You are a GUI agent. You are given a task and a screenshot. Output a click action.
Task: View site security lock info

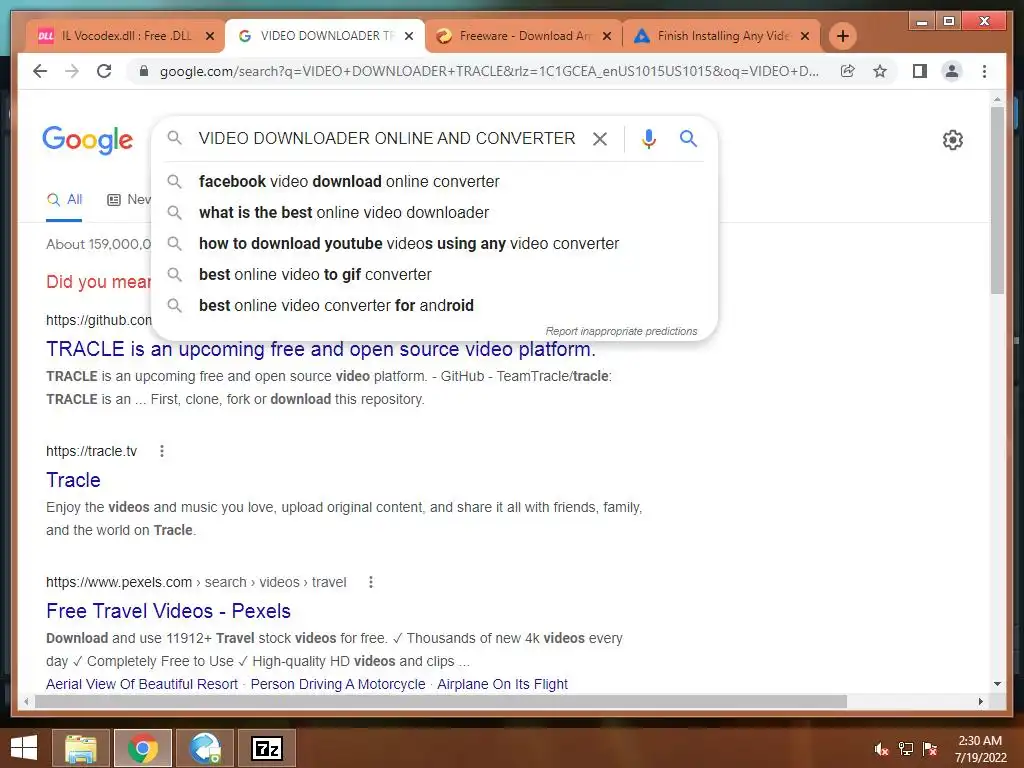144,71
